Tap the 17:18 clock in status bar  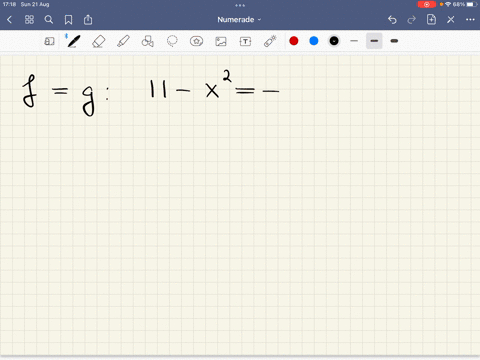pos(9,4)
